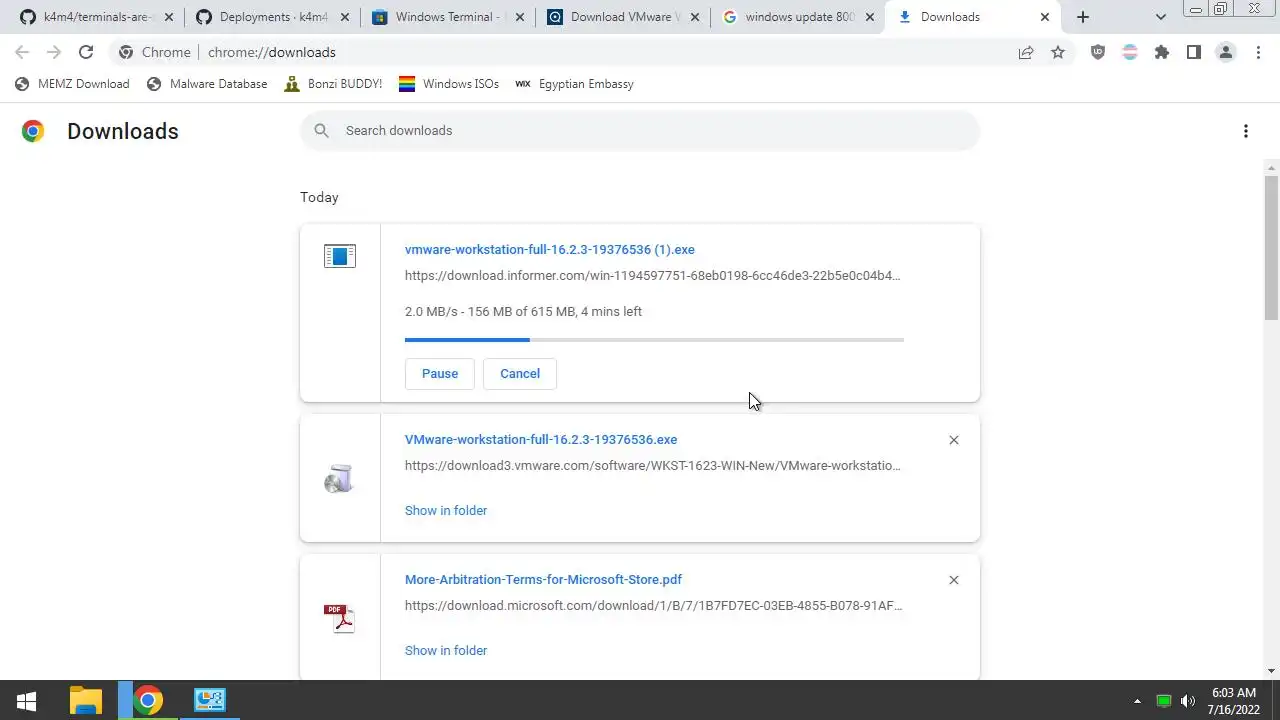Click the scrollbar down arrow

tap(1271, 671)
